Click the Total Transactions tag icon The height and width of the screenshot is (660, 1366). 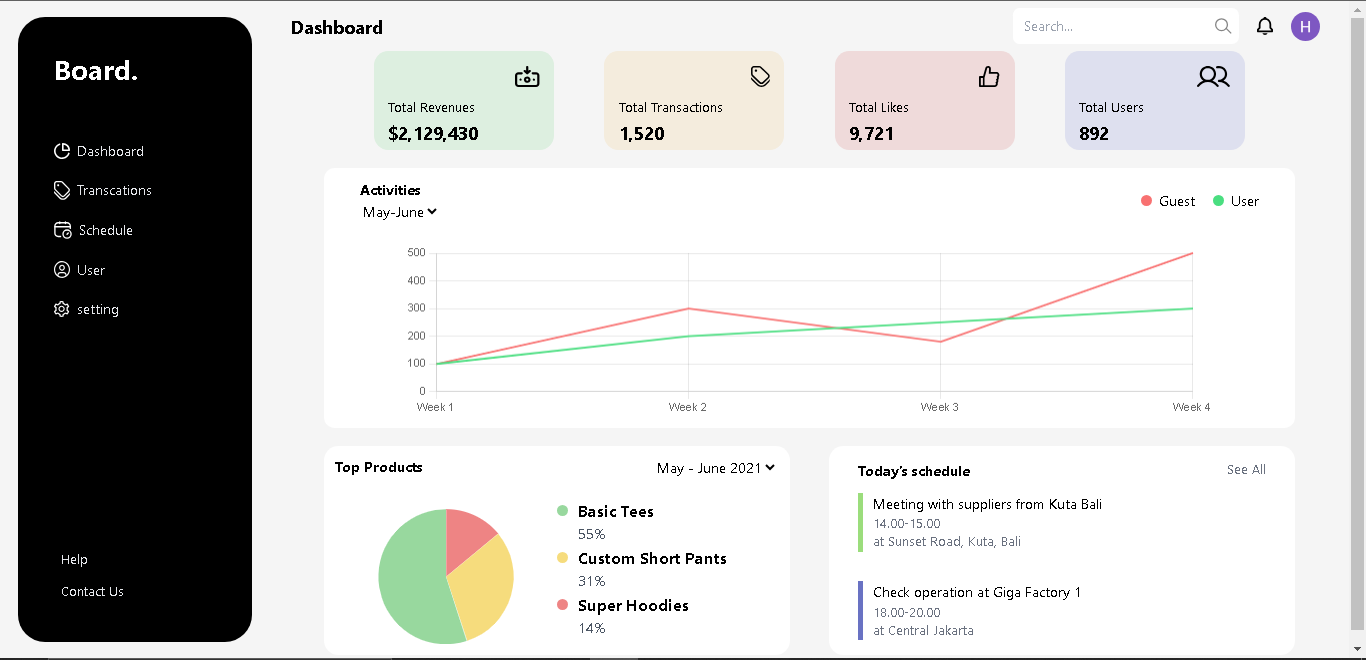(x=760, y=76)
